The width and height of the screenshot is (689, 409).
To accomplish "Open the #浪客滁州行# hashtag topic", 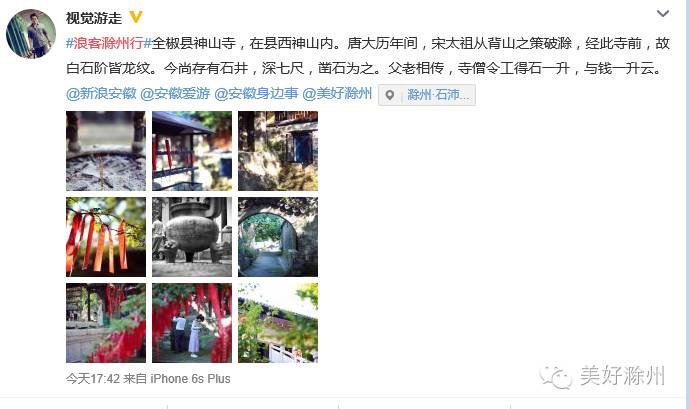I will (109, 43).
